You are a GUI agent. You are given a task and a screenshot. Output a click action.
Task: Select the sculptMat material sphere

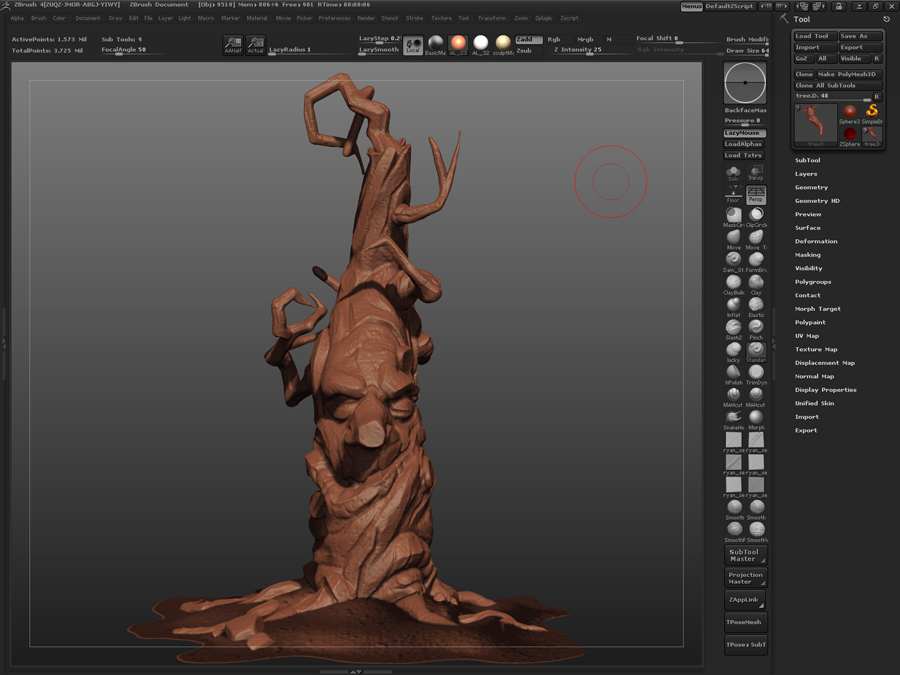503,44
